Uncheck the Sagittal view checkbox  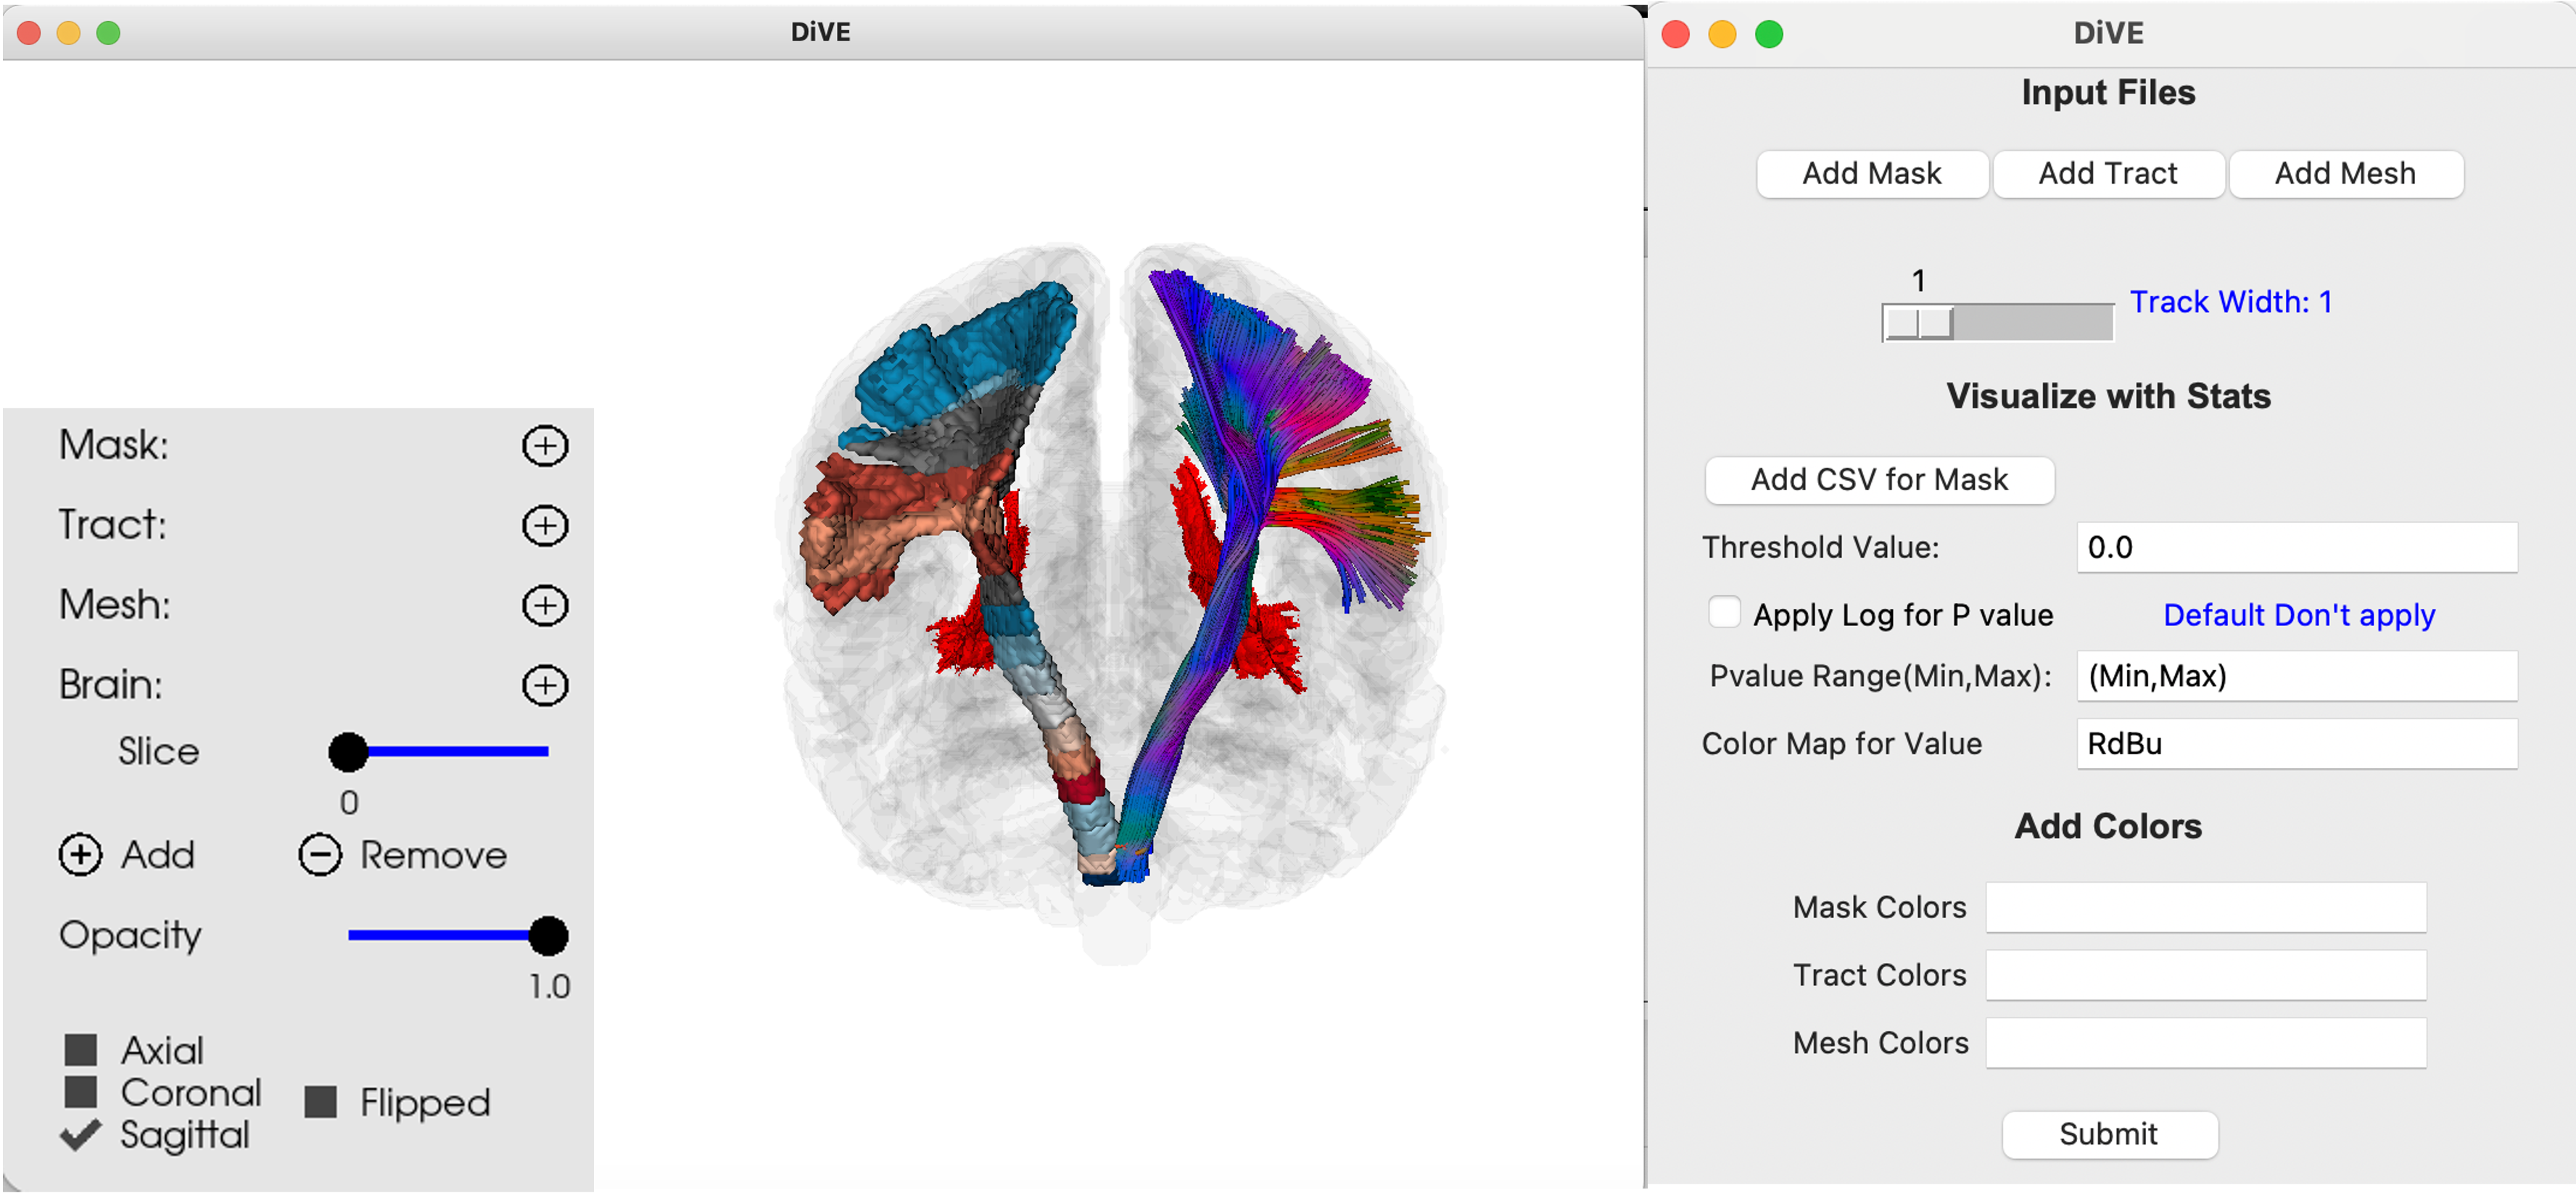[x=81, y=1135]
